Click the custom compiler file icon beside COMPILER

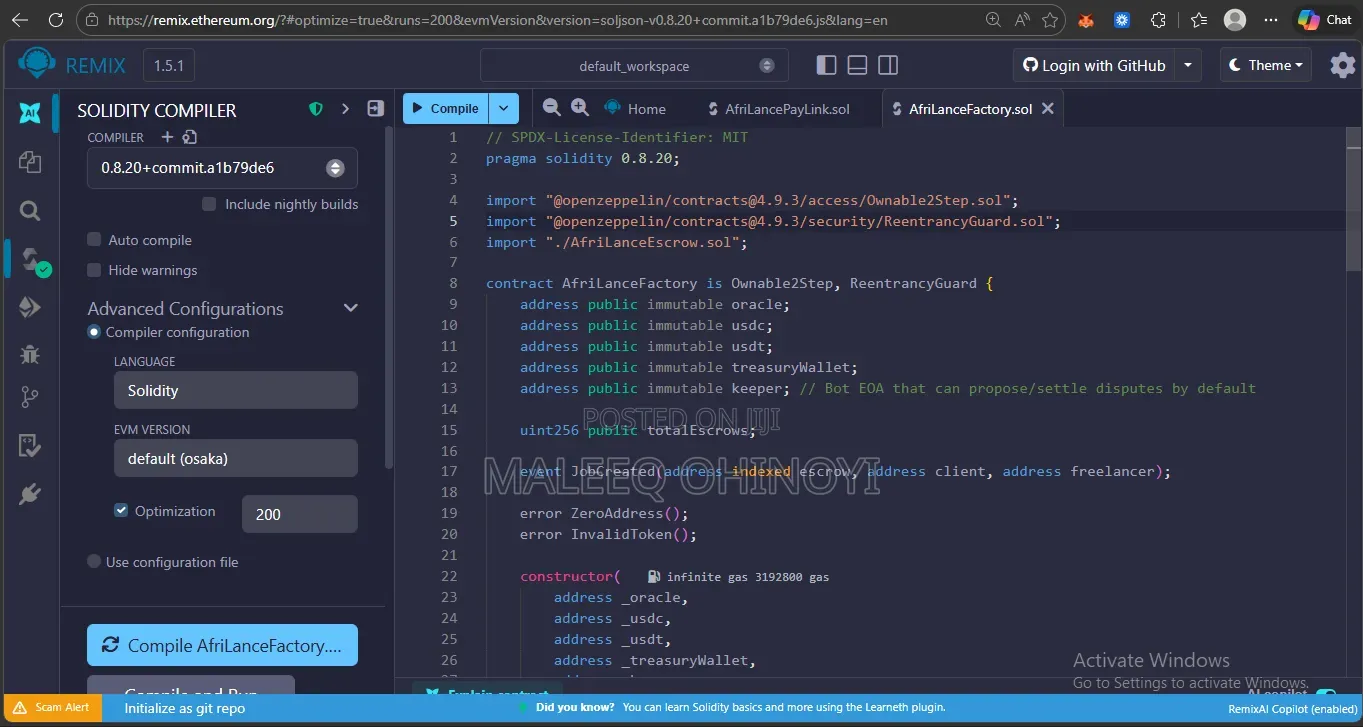click(x=190, y=137)
